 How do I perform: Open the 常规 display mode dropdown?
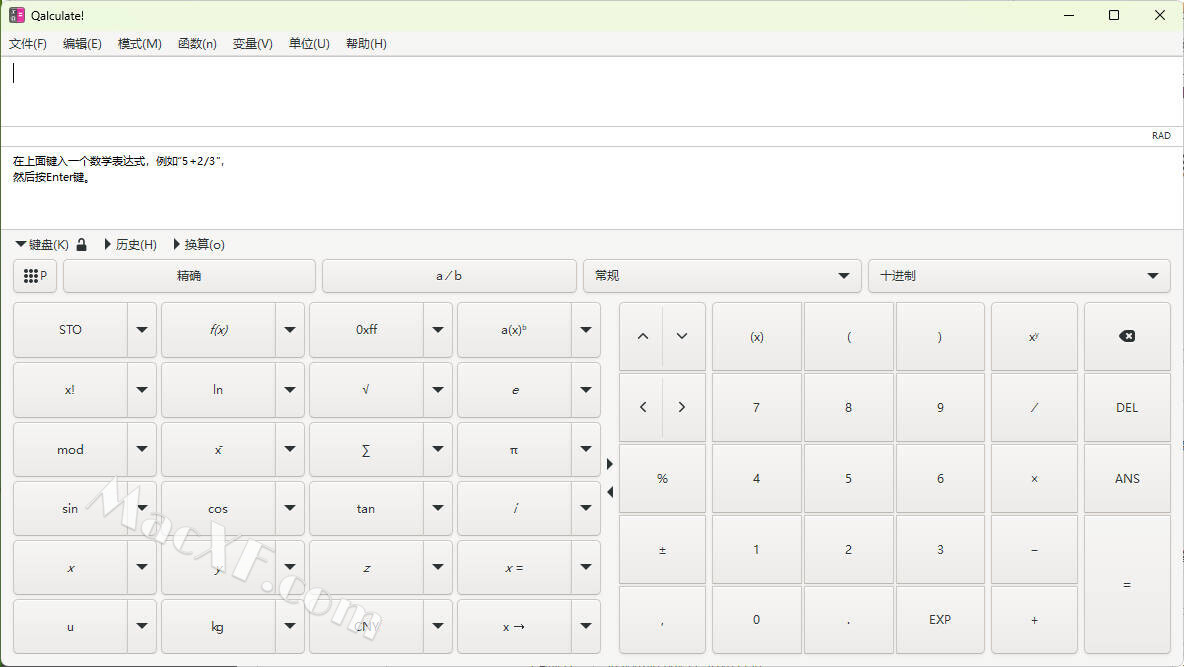(x=722, y=276)
